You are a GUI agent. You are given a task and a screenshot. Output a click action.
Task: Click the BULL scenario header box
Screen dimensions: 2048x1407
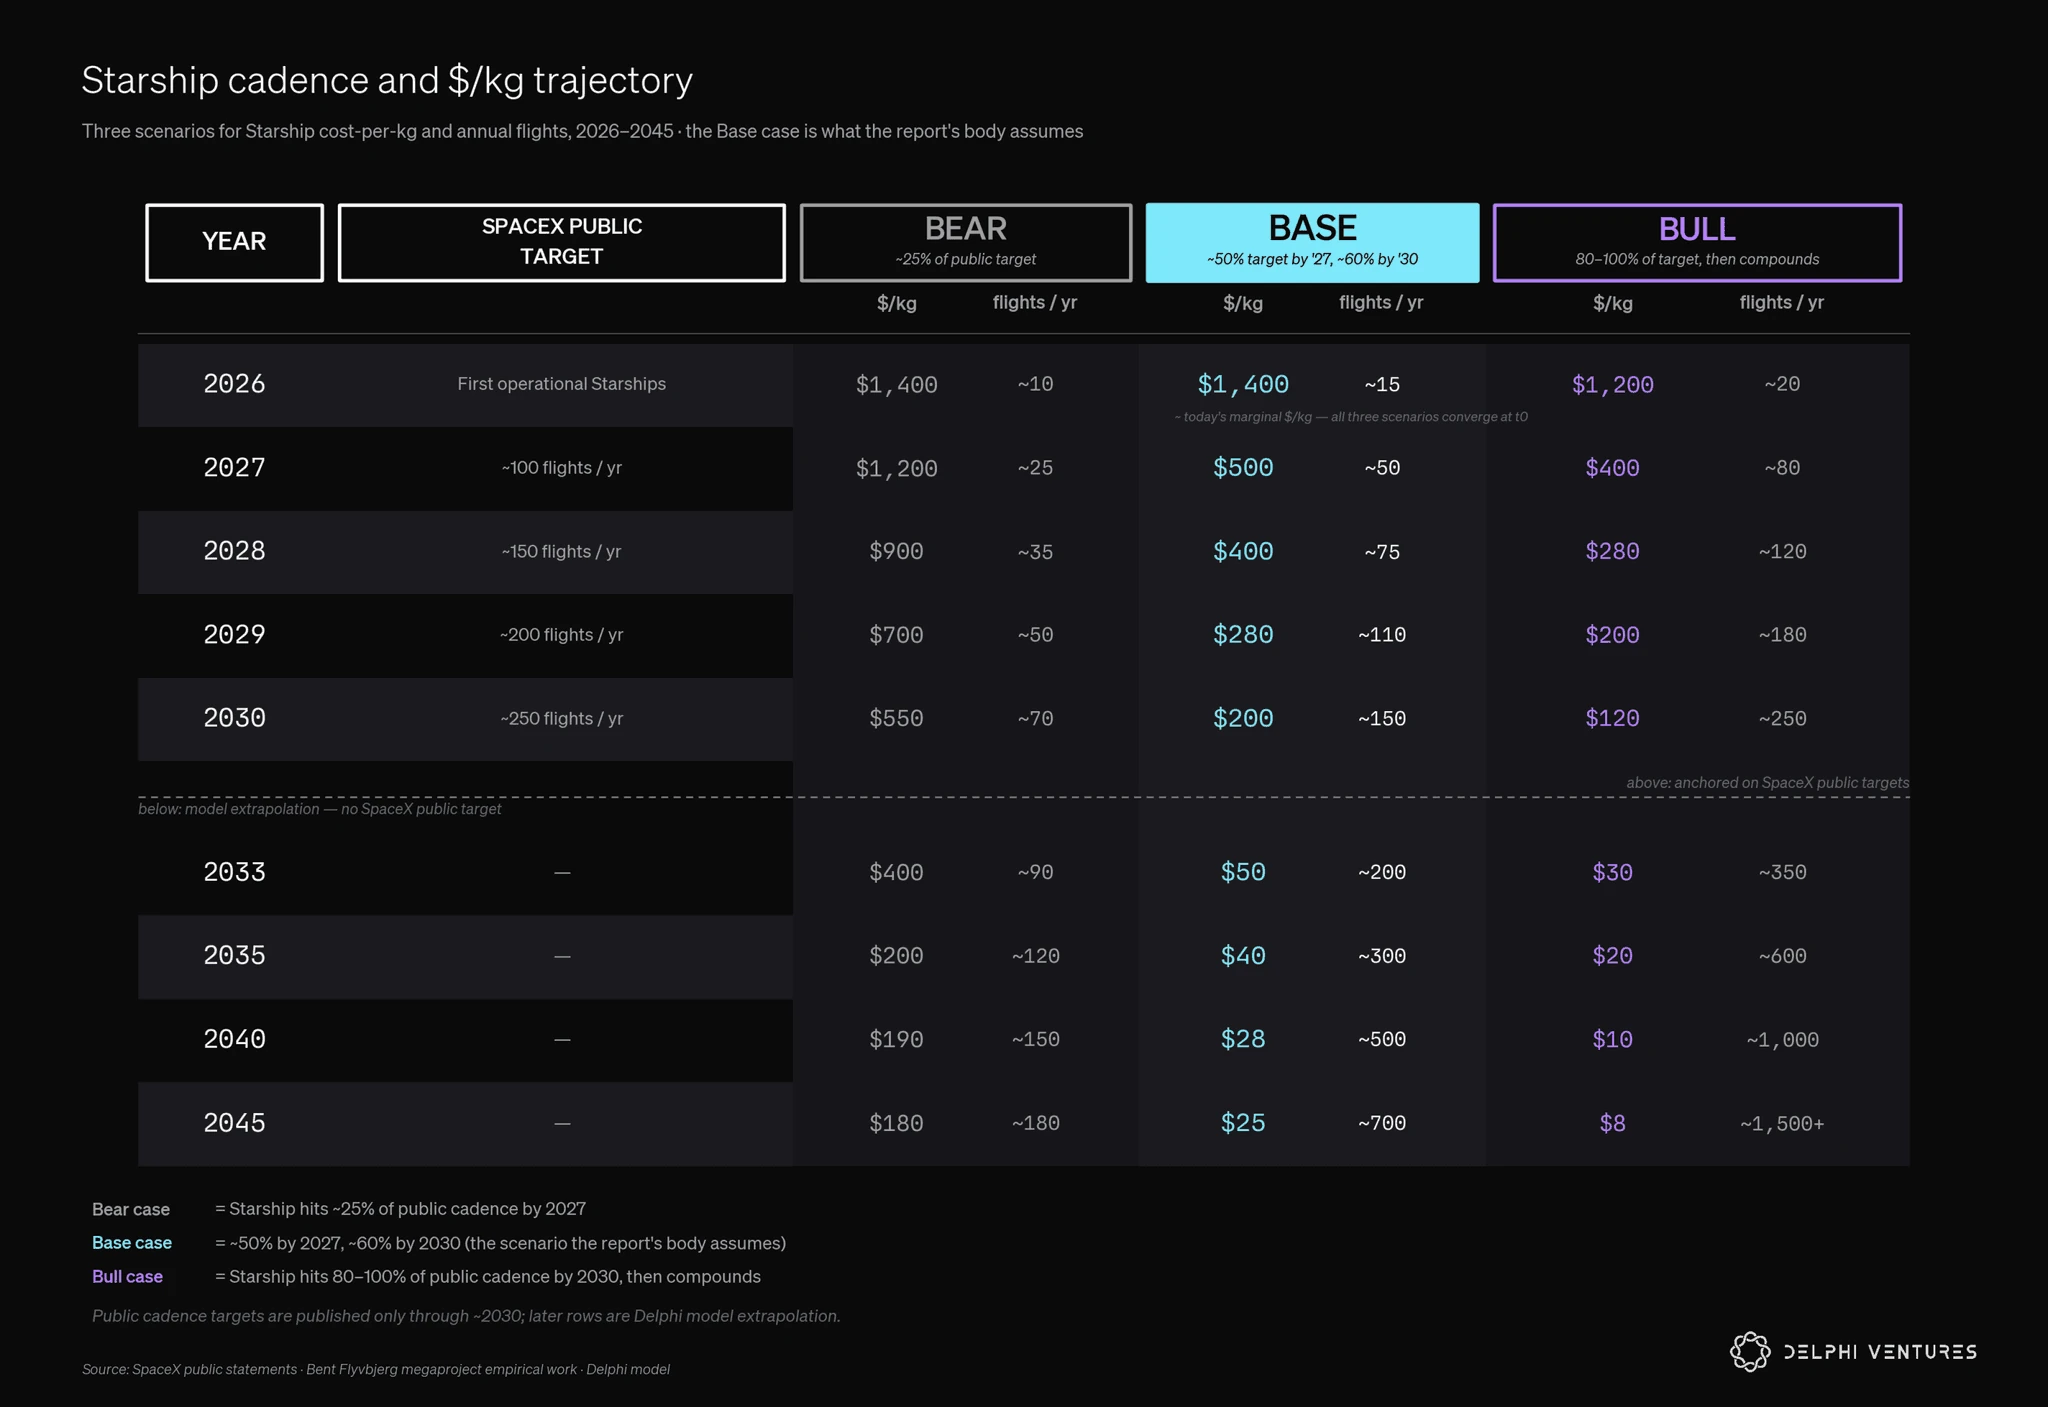pyautogui.click(x=1697, y=243)
